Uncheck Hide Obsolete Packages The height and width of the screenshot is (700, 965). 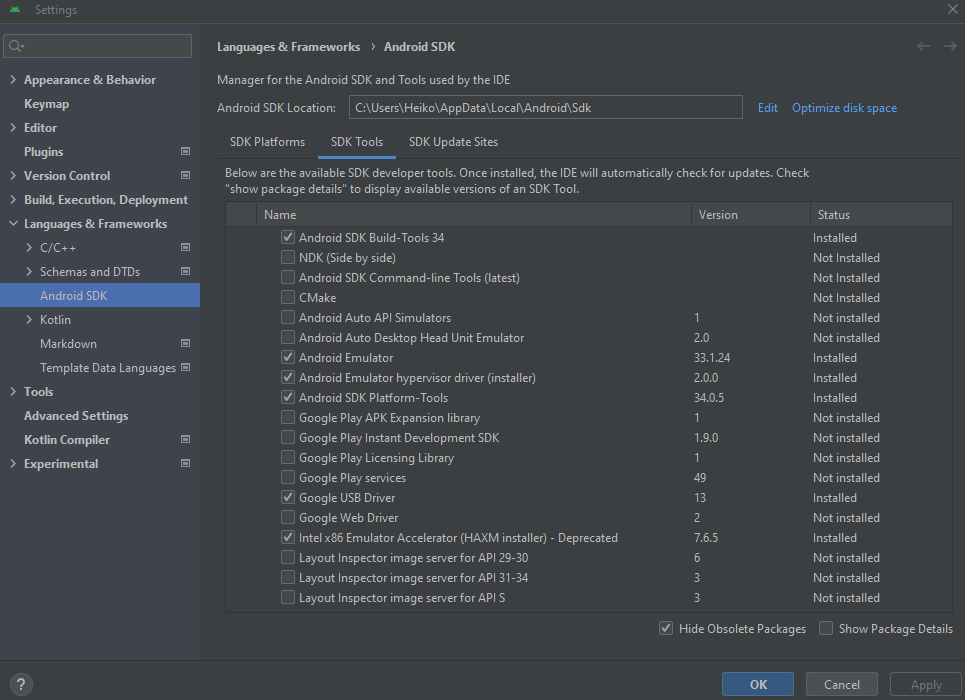[x=666, y=629]
